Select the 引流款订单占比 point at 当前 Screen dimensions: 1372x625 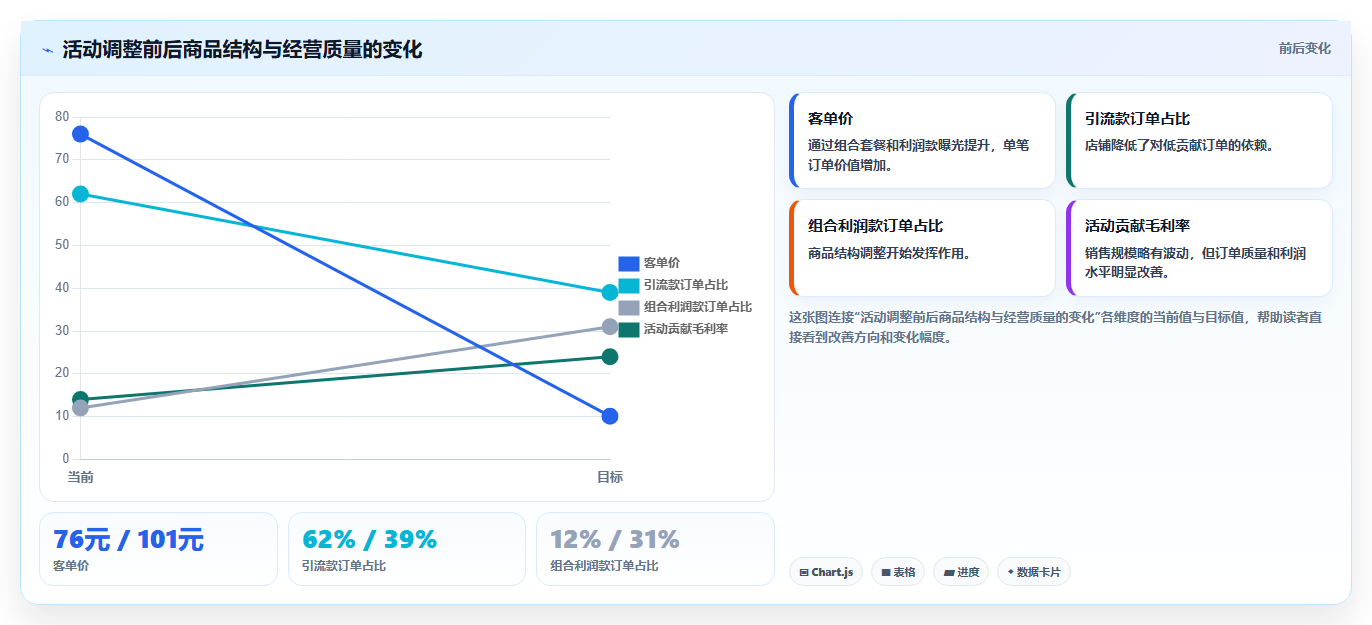[x=80, y=194]
